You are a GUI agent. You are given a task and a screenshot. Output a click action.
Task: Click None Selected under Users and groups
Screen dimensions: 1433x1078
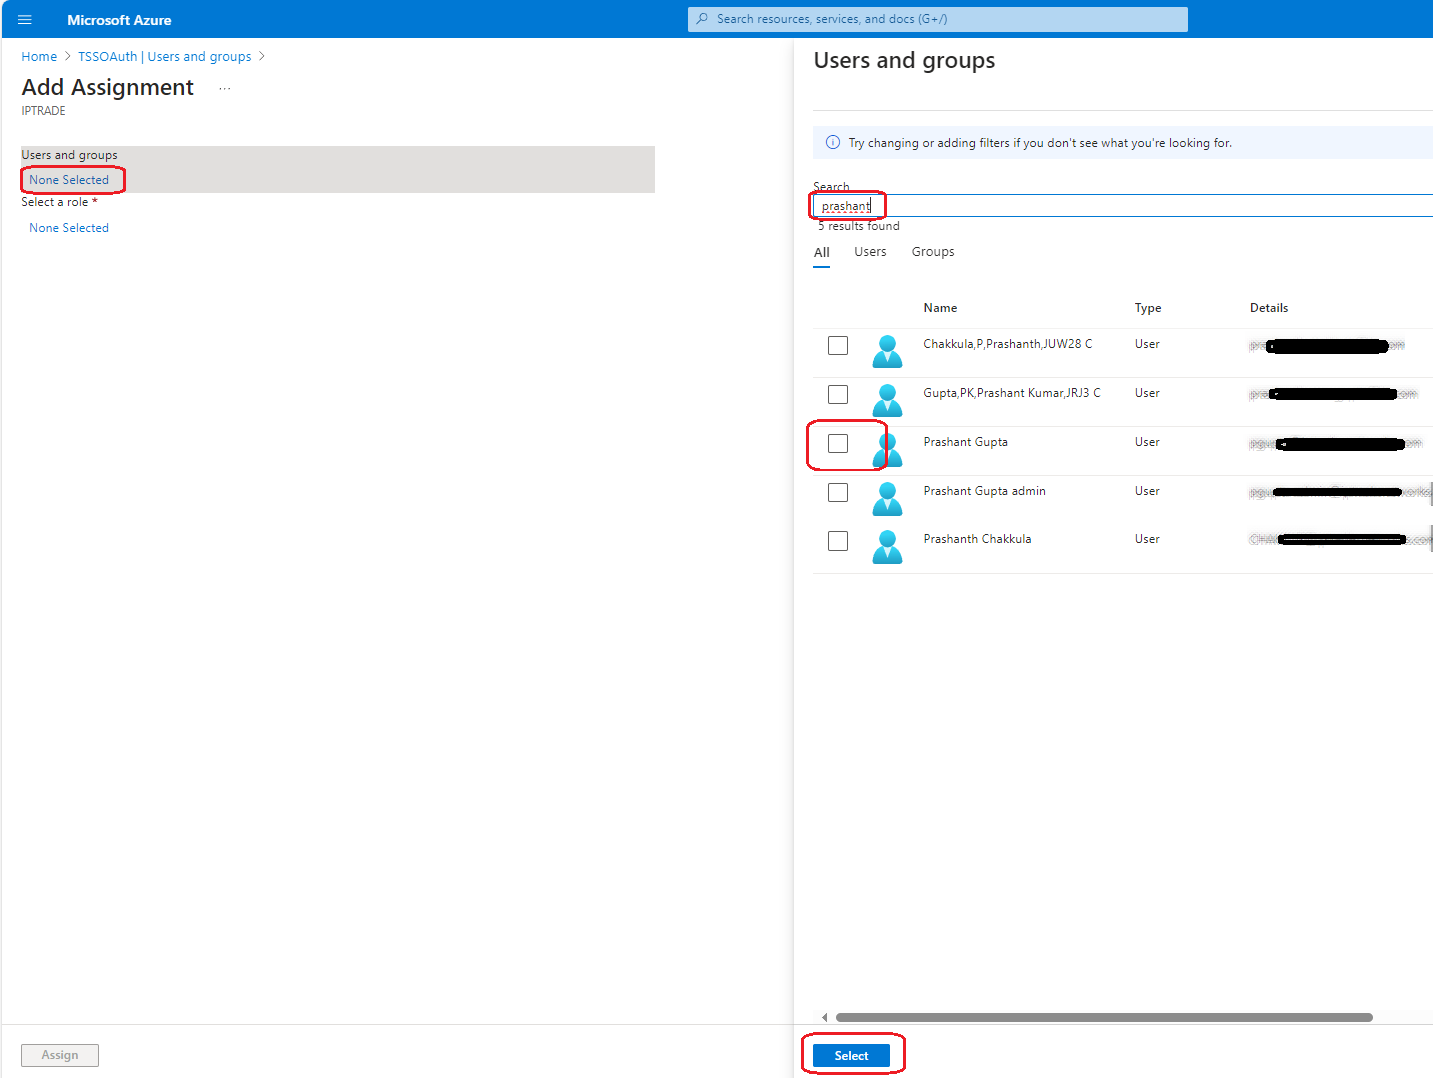[x=69, y=180]
